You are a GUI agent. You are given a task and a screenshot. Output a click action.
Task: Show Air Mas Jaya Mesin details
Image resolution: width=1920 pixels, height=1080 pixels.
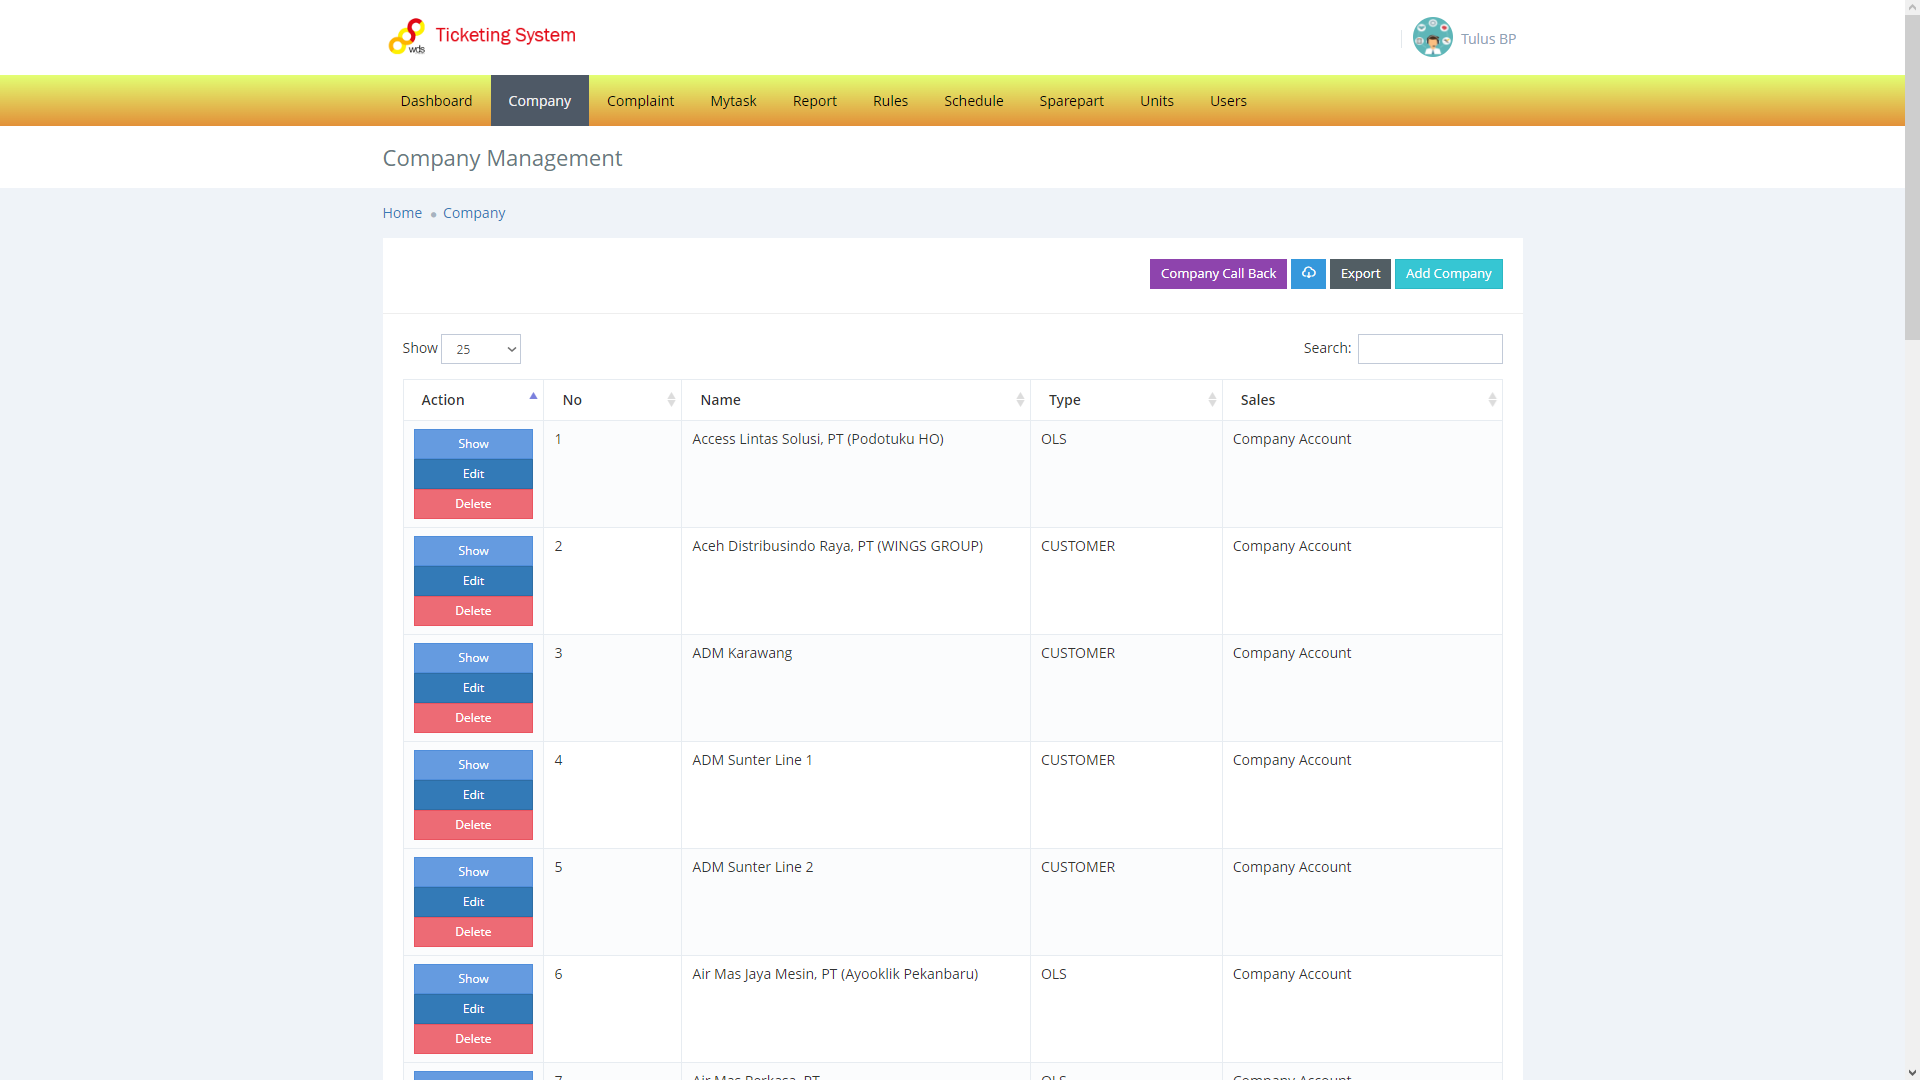point(473,979)
